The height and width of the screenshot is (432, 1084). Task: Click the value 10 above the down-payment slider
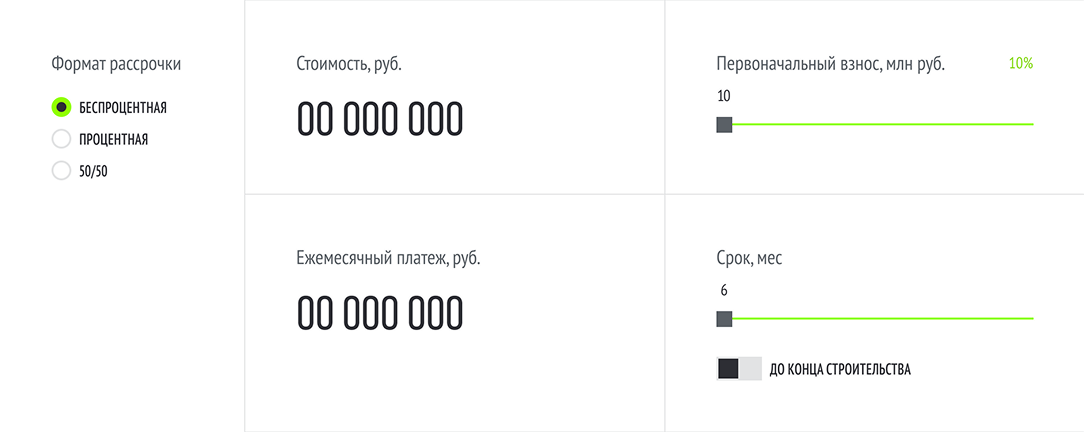pyautogui.click(x=724, y=97)
